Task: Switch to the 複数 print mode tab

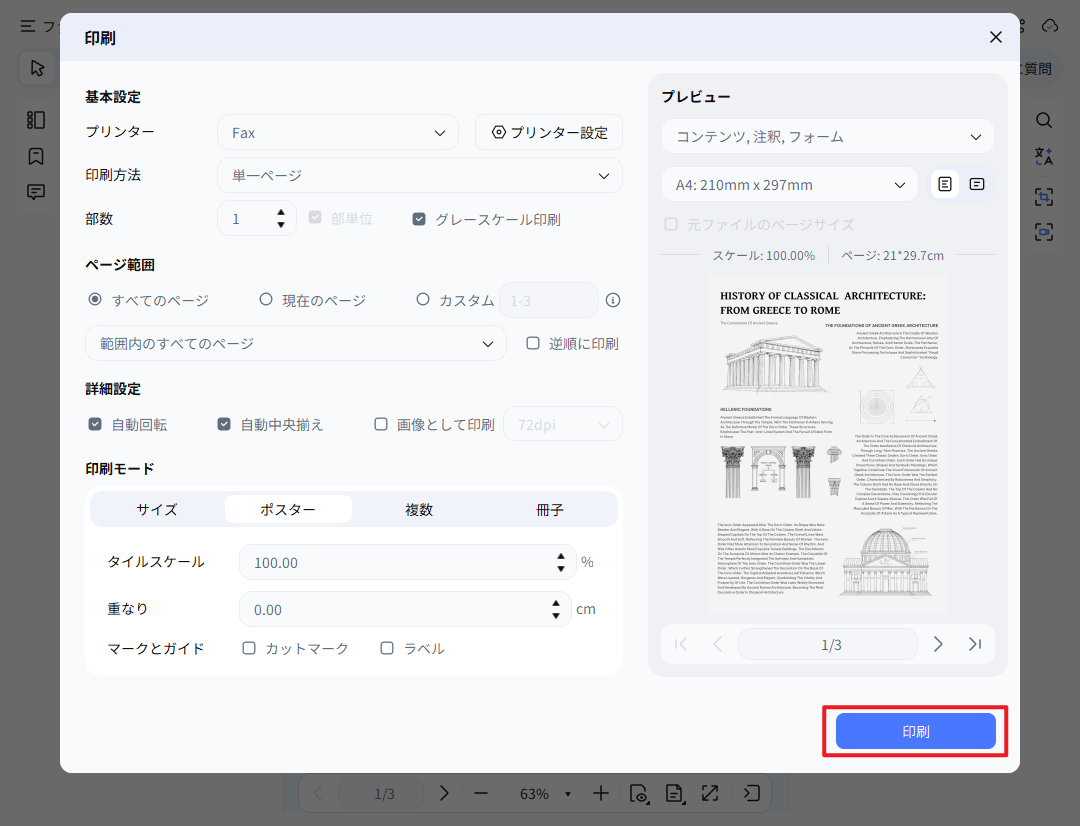Action: (x=419, y=509)
